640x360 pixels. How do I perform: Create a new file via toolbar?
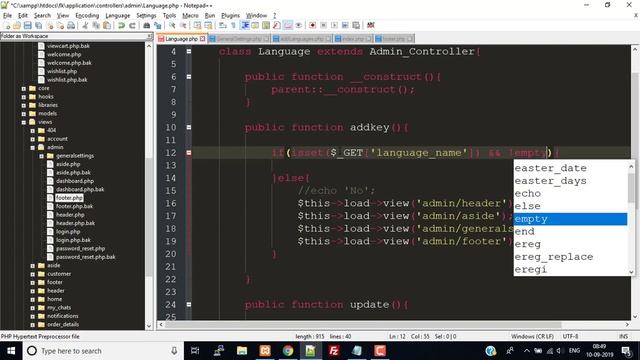7,25
